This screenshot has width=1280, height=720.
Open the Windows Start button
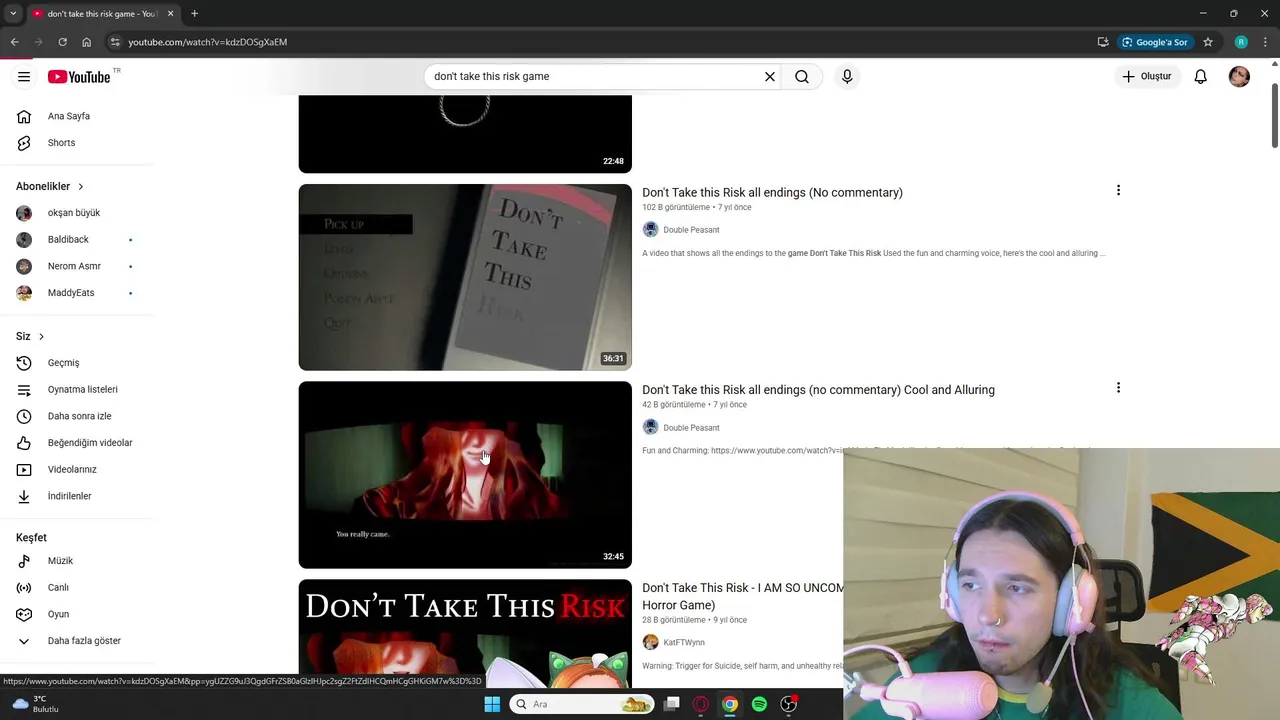(x=492, y=704)
